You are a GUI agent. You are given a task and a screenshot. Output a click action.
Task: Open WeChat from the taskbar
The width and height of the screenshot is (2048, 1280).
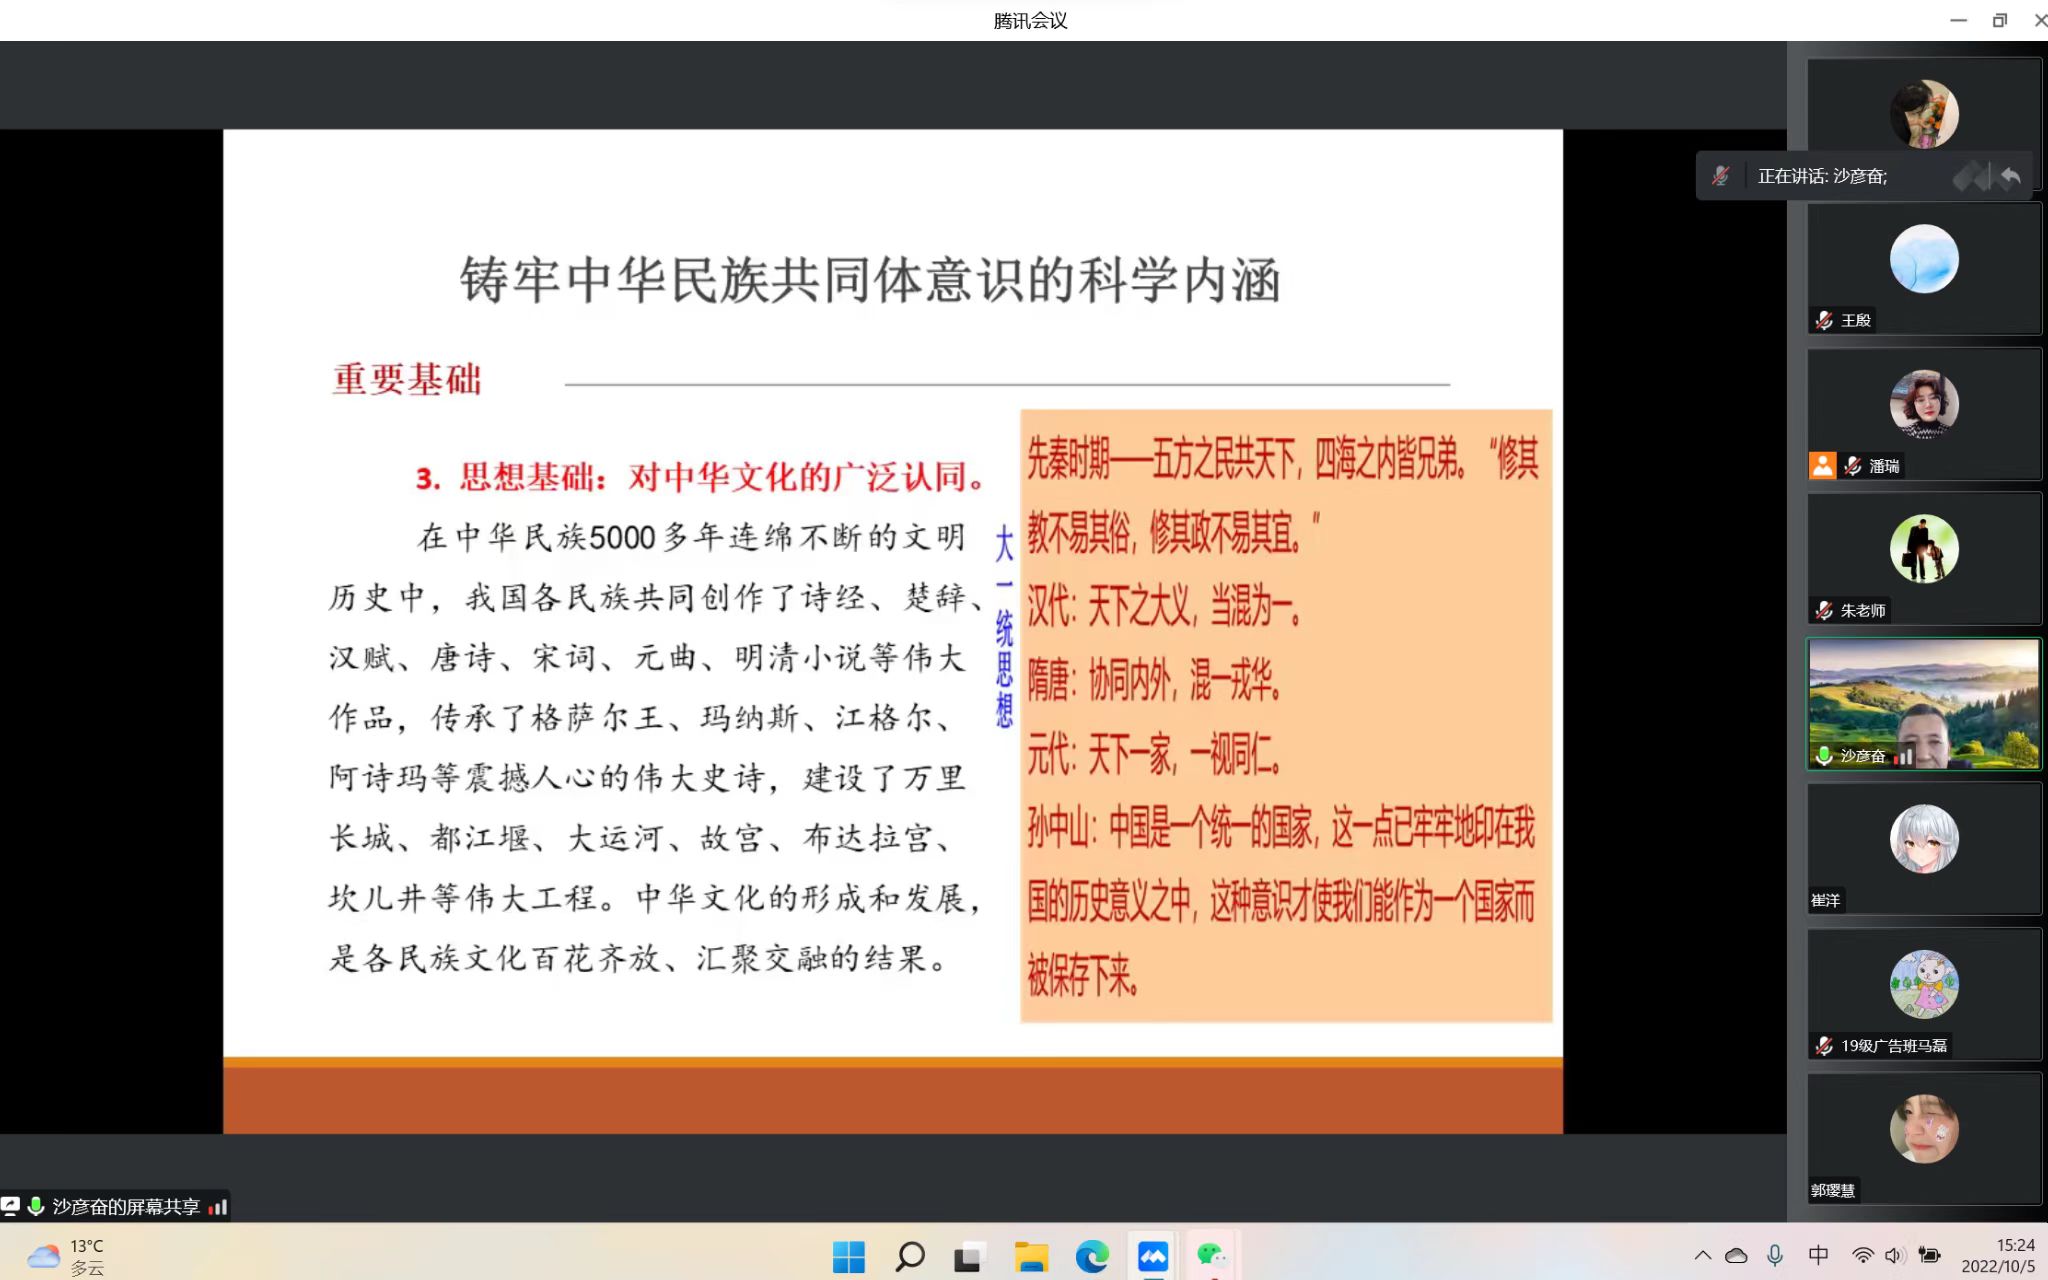tap(1212, 1256)
